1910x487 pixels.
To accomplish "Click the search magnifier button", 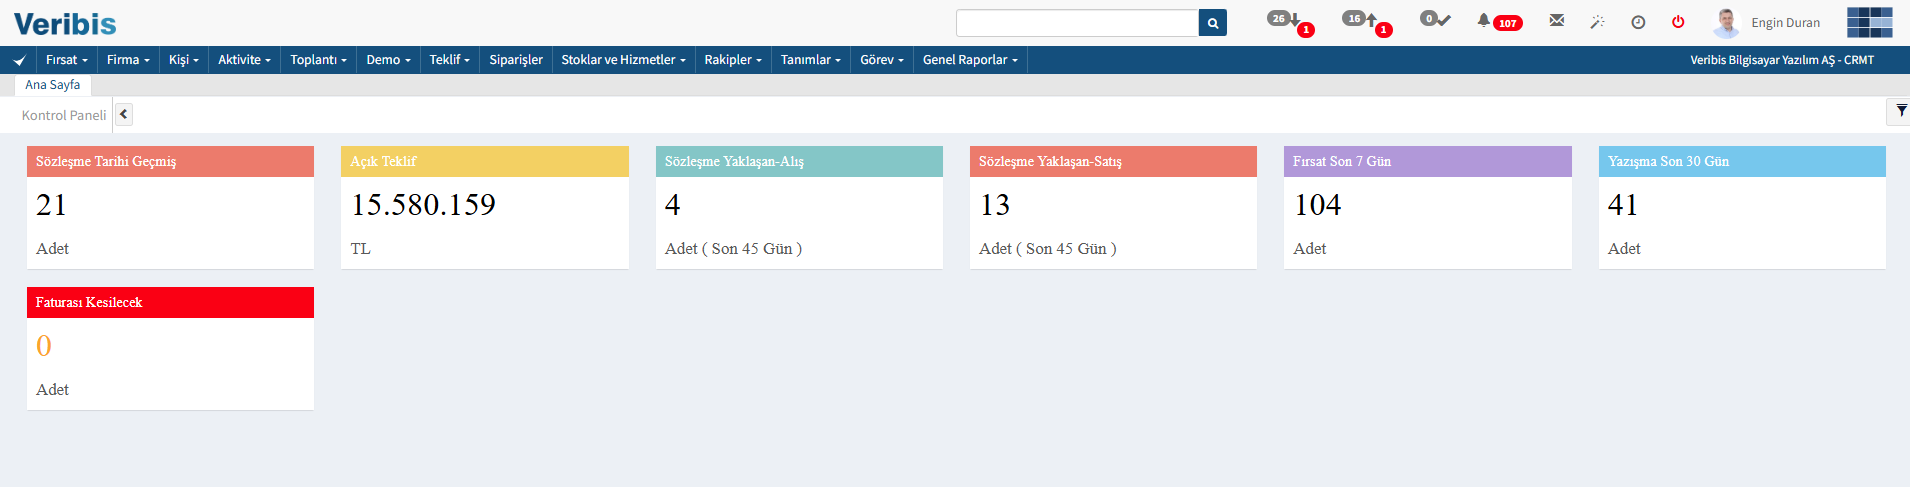I will (1212, 23).
